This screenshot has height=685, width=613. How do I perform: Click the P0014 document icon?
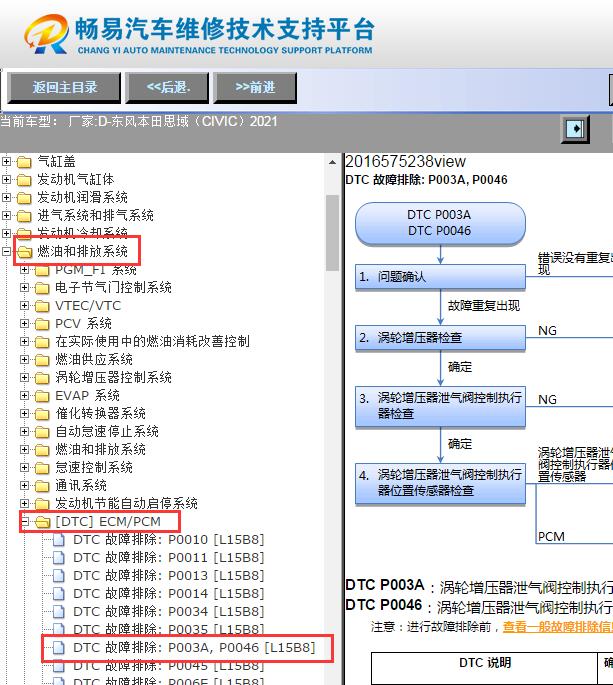coord(59,594)
